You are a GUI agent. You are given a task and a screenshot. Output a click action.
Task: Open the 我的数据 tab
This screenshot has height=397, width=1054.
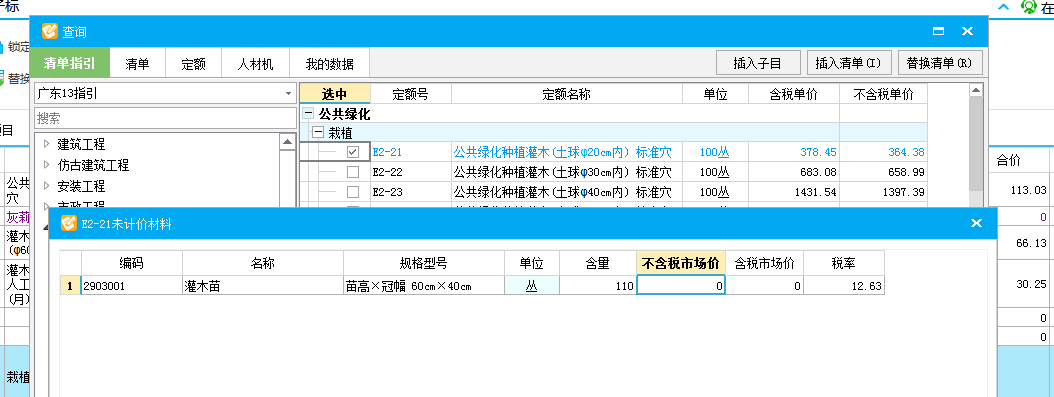[x=329, y=64]
